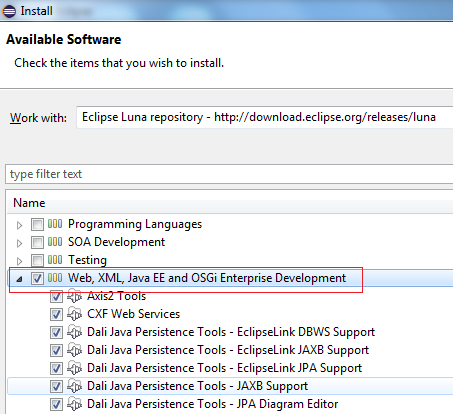This screenshot has height=414, width=453.
Task: Open the Work with repository combo box
Action: (x=265, y=117)
